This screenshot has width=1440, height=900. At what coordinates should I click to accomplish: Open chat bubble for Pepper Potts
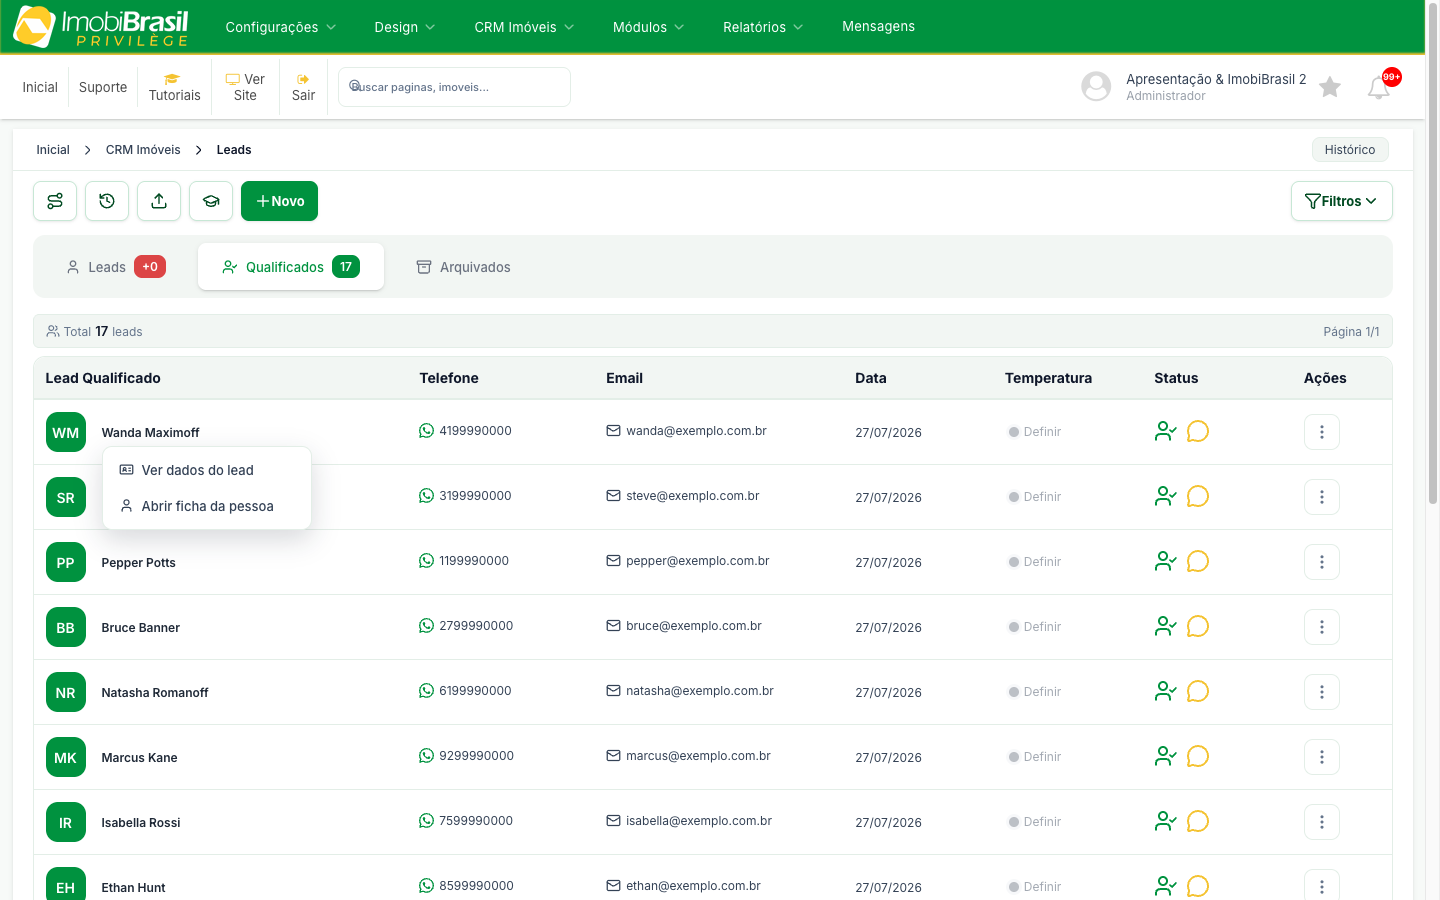pyautogui.click(x=1198, y=561)
